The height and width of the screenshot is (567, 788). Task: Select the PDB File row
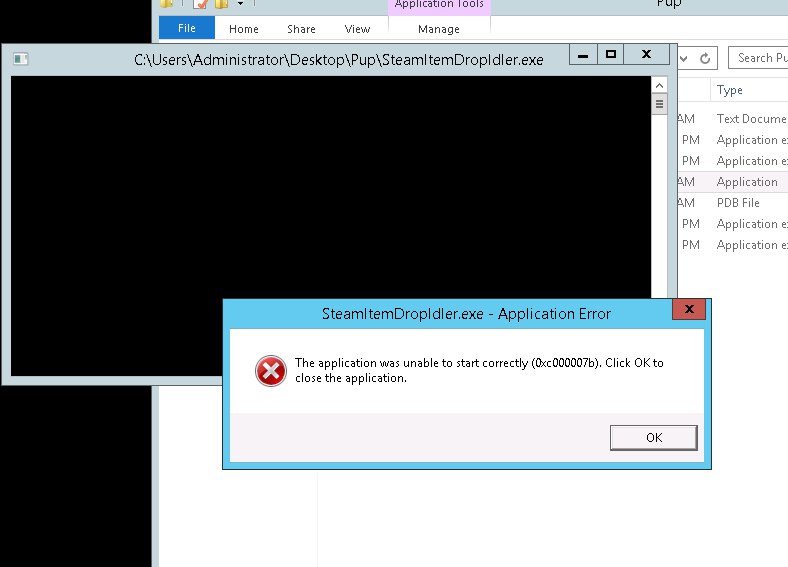pyautogui.click(x=732, y=203)
